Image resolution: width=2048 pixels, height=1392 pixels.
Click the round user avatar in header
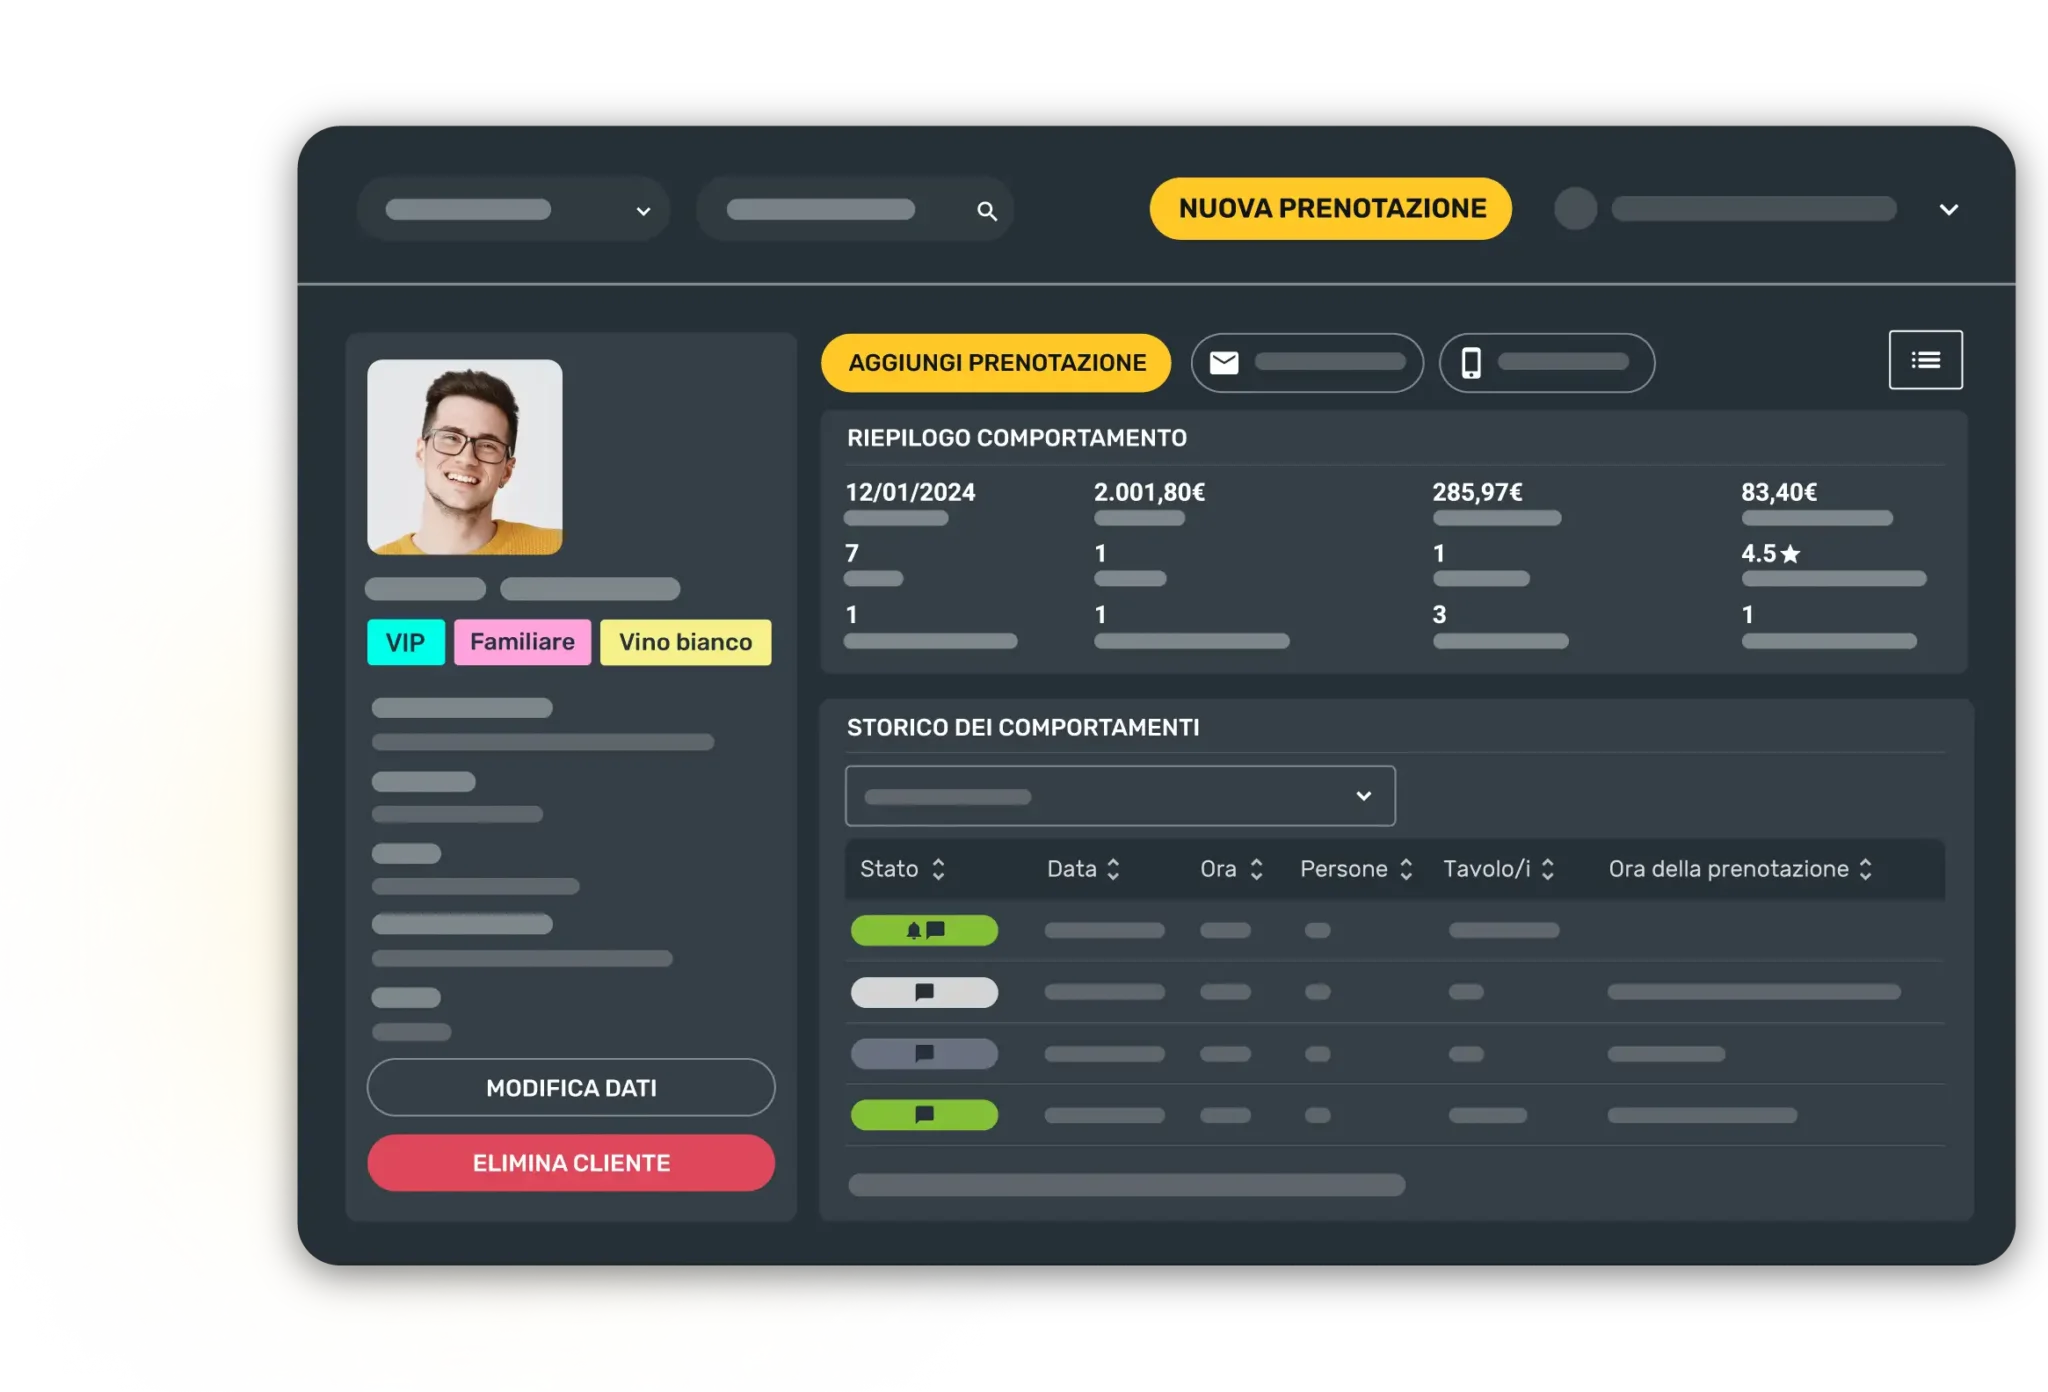coord(1575,209)
